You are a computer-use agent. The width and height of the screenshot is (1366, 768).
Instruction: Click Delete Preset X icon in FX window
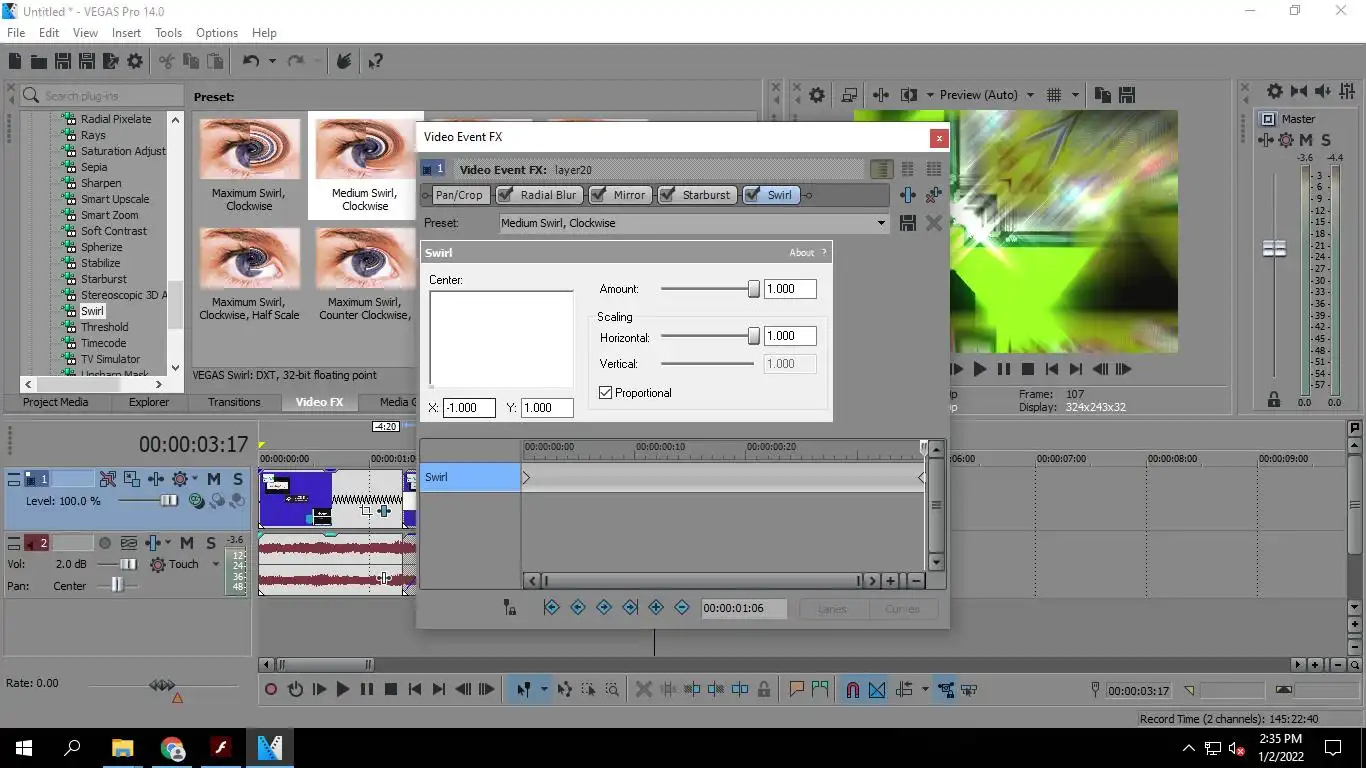(x=933, y=223)
